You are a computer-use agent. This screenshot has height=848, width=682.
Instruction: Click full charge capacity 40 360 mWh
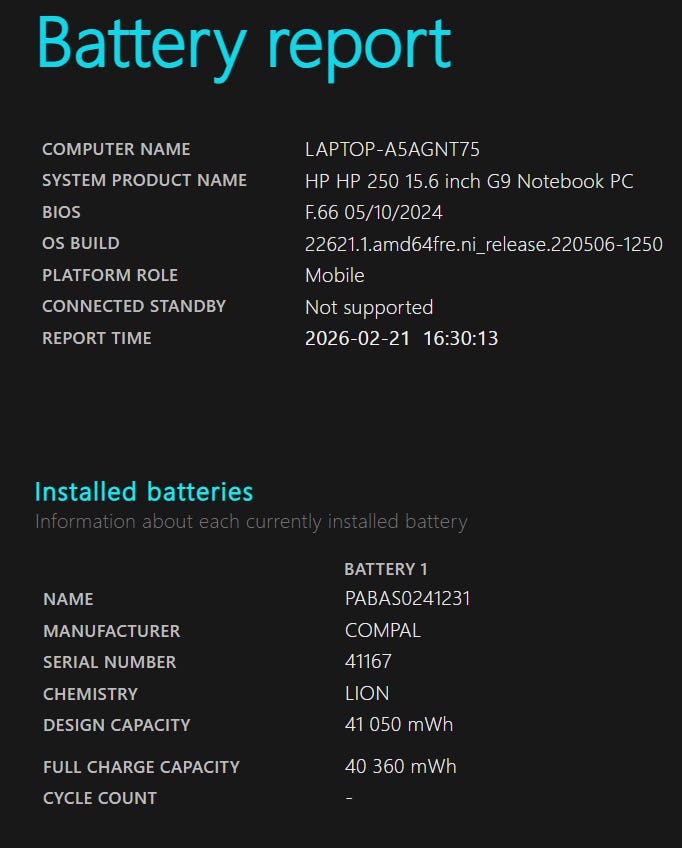tap(400, 767)
